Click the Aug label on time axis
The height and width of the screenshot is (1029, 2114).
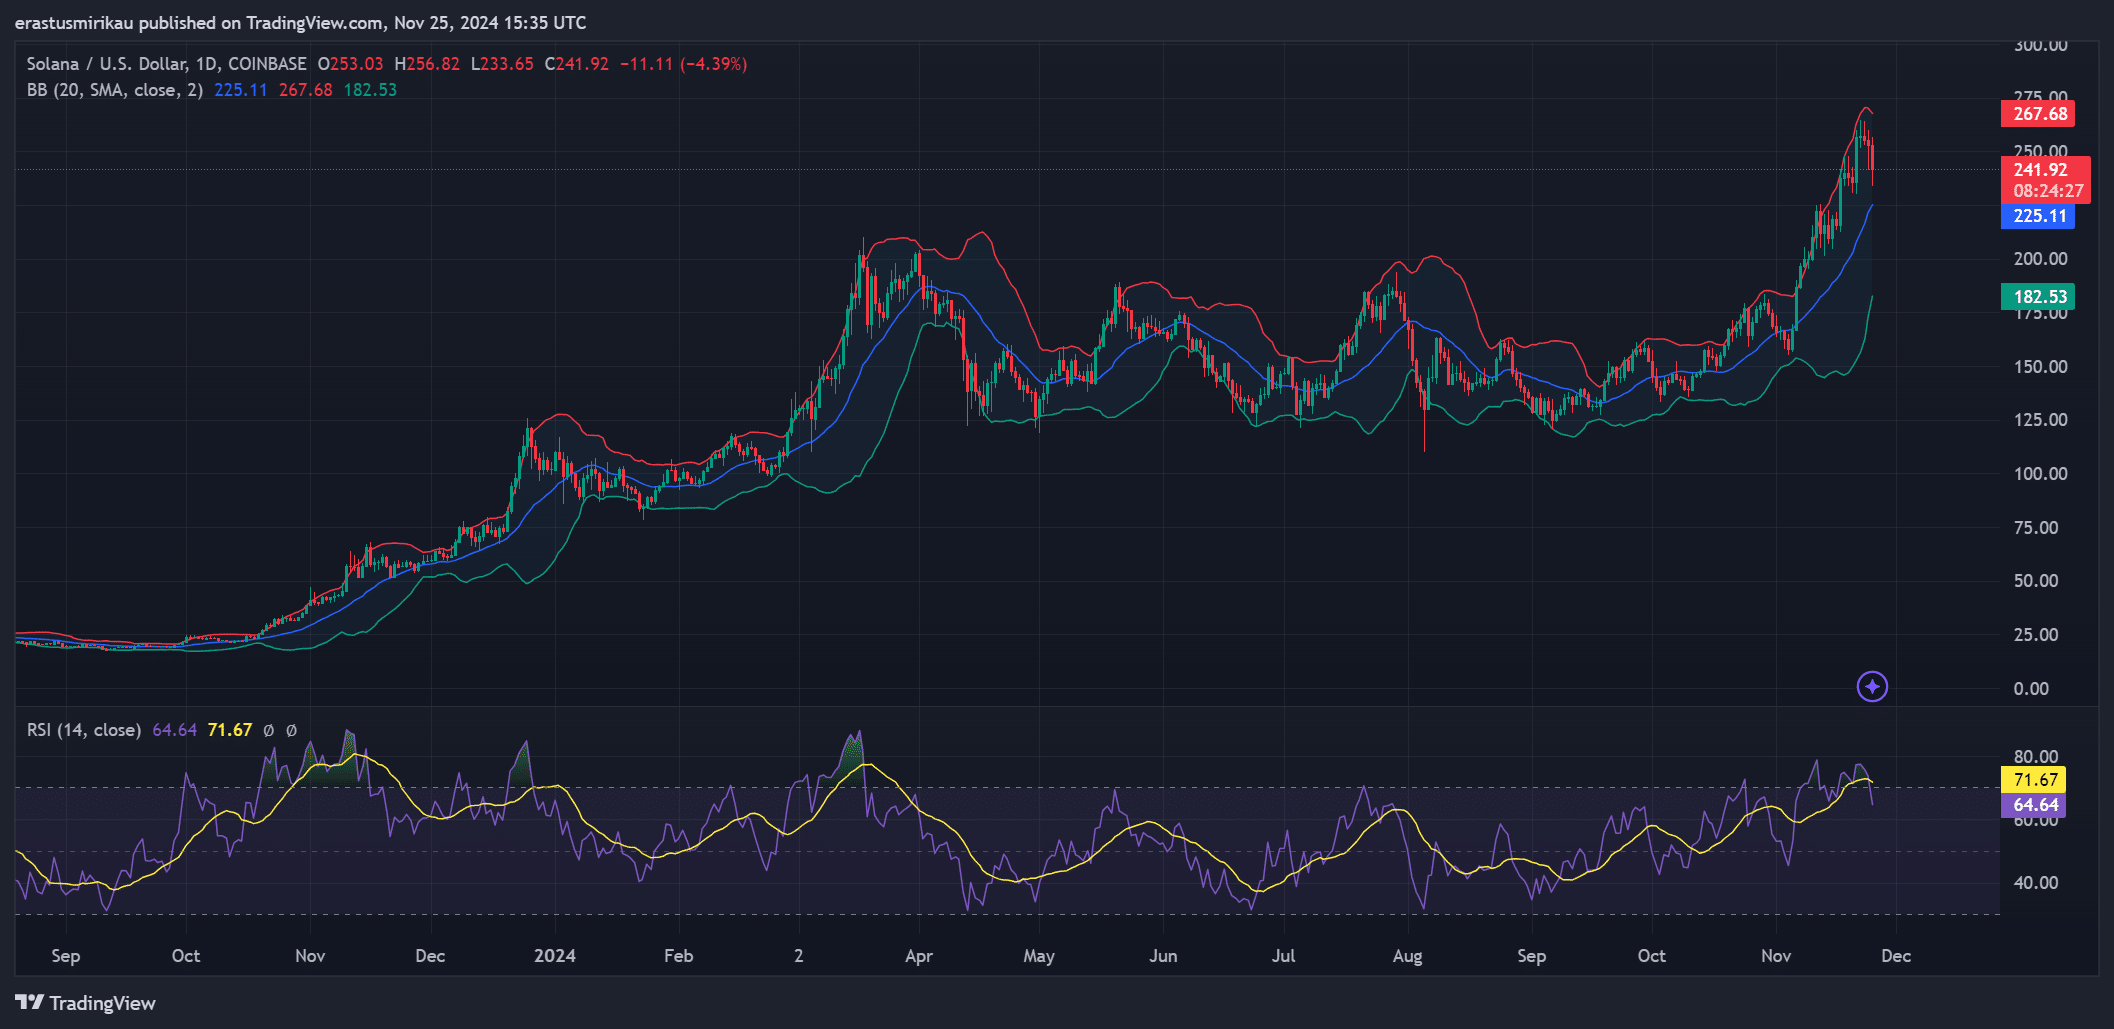pyautogui.click(x=1407, y=956)
